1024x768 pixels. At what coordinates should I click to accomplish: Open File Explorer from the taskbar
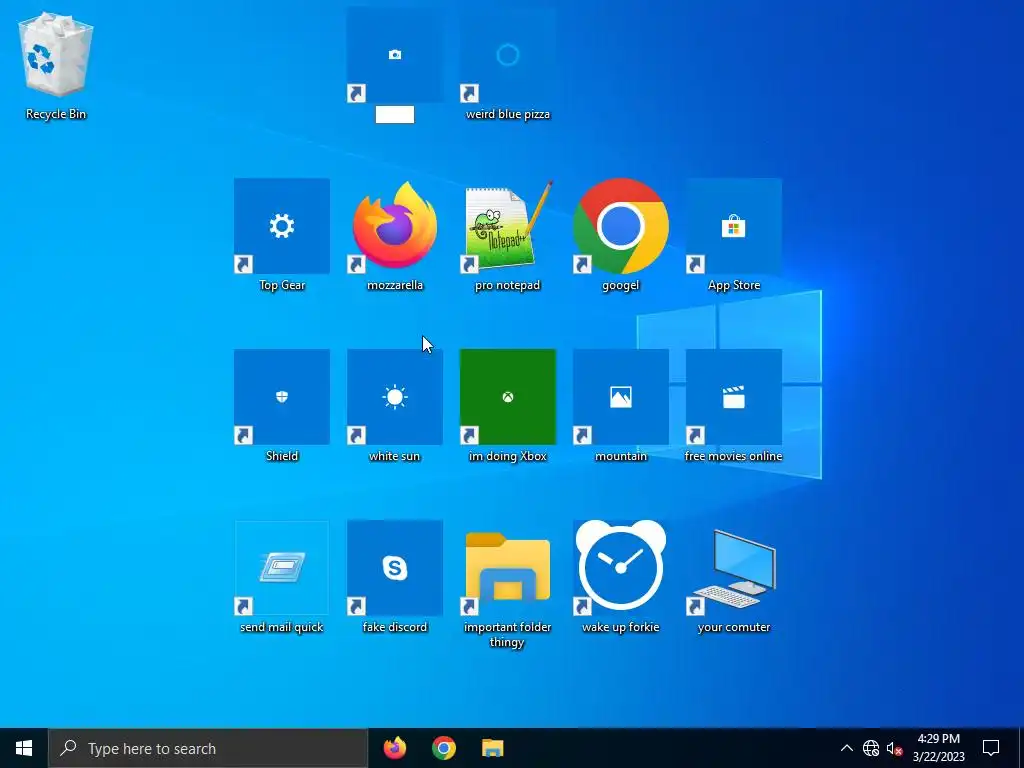492,748
